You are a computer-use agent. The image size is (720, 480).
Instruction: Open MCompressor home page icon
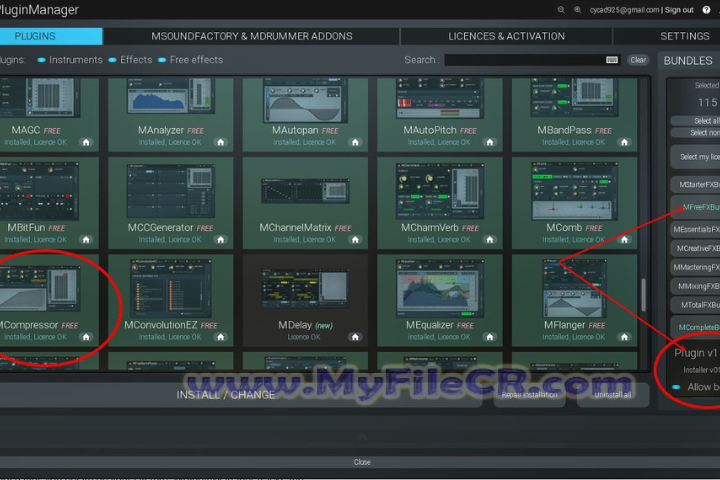(x=86, y=337)
